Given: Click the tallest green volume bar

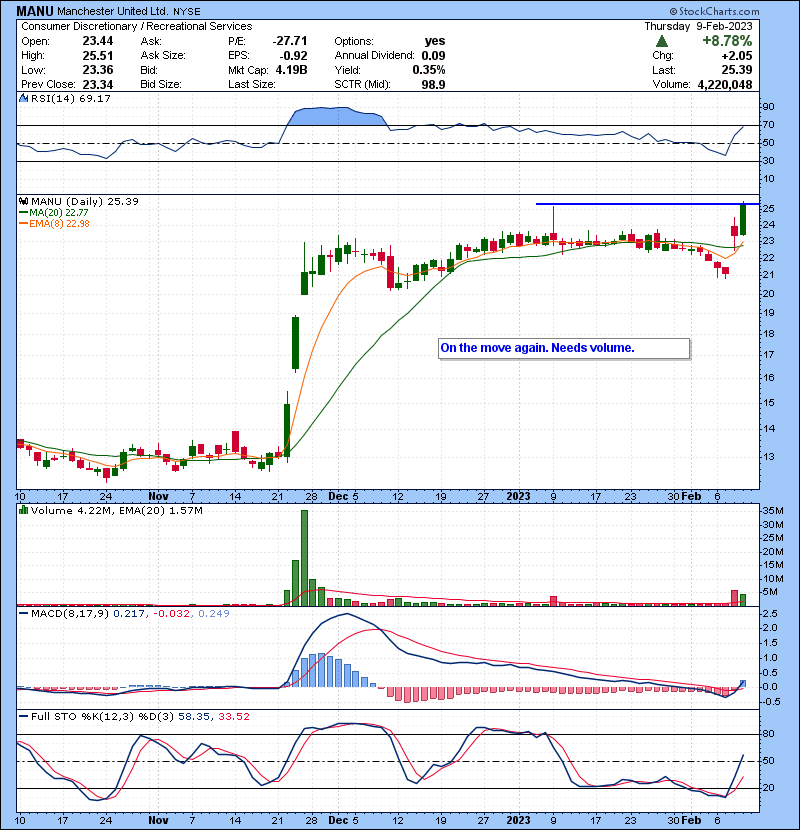Looking at the screenshot, I should click(304, 557).
